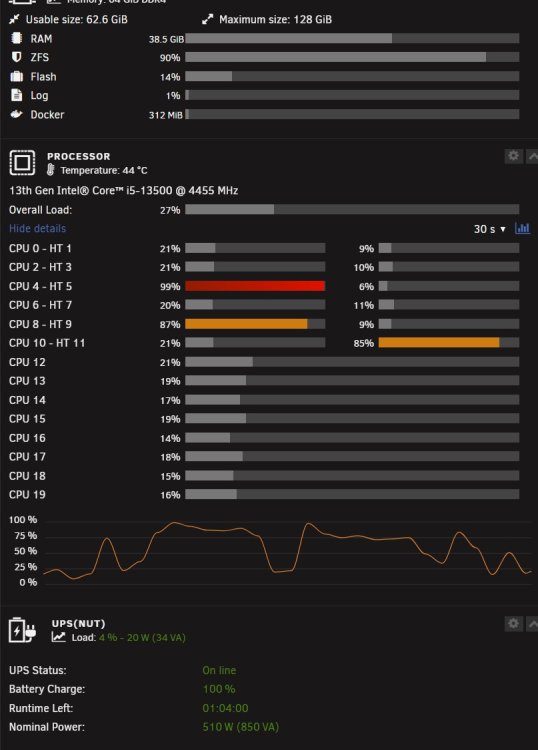Image resolution: width=538 pixels, height=750 pixels.
Task: Click the '312 MiB' Docker value
Action: 165,115
